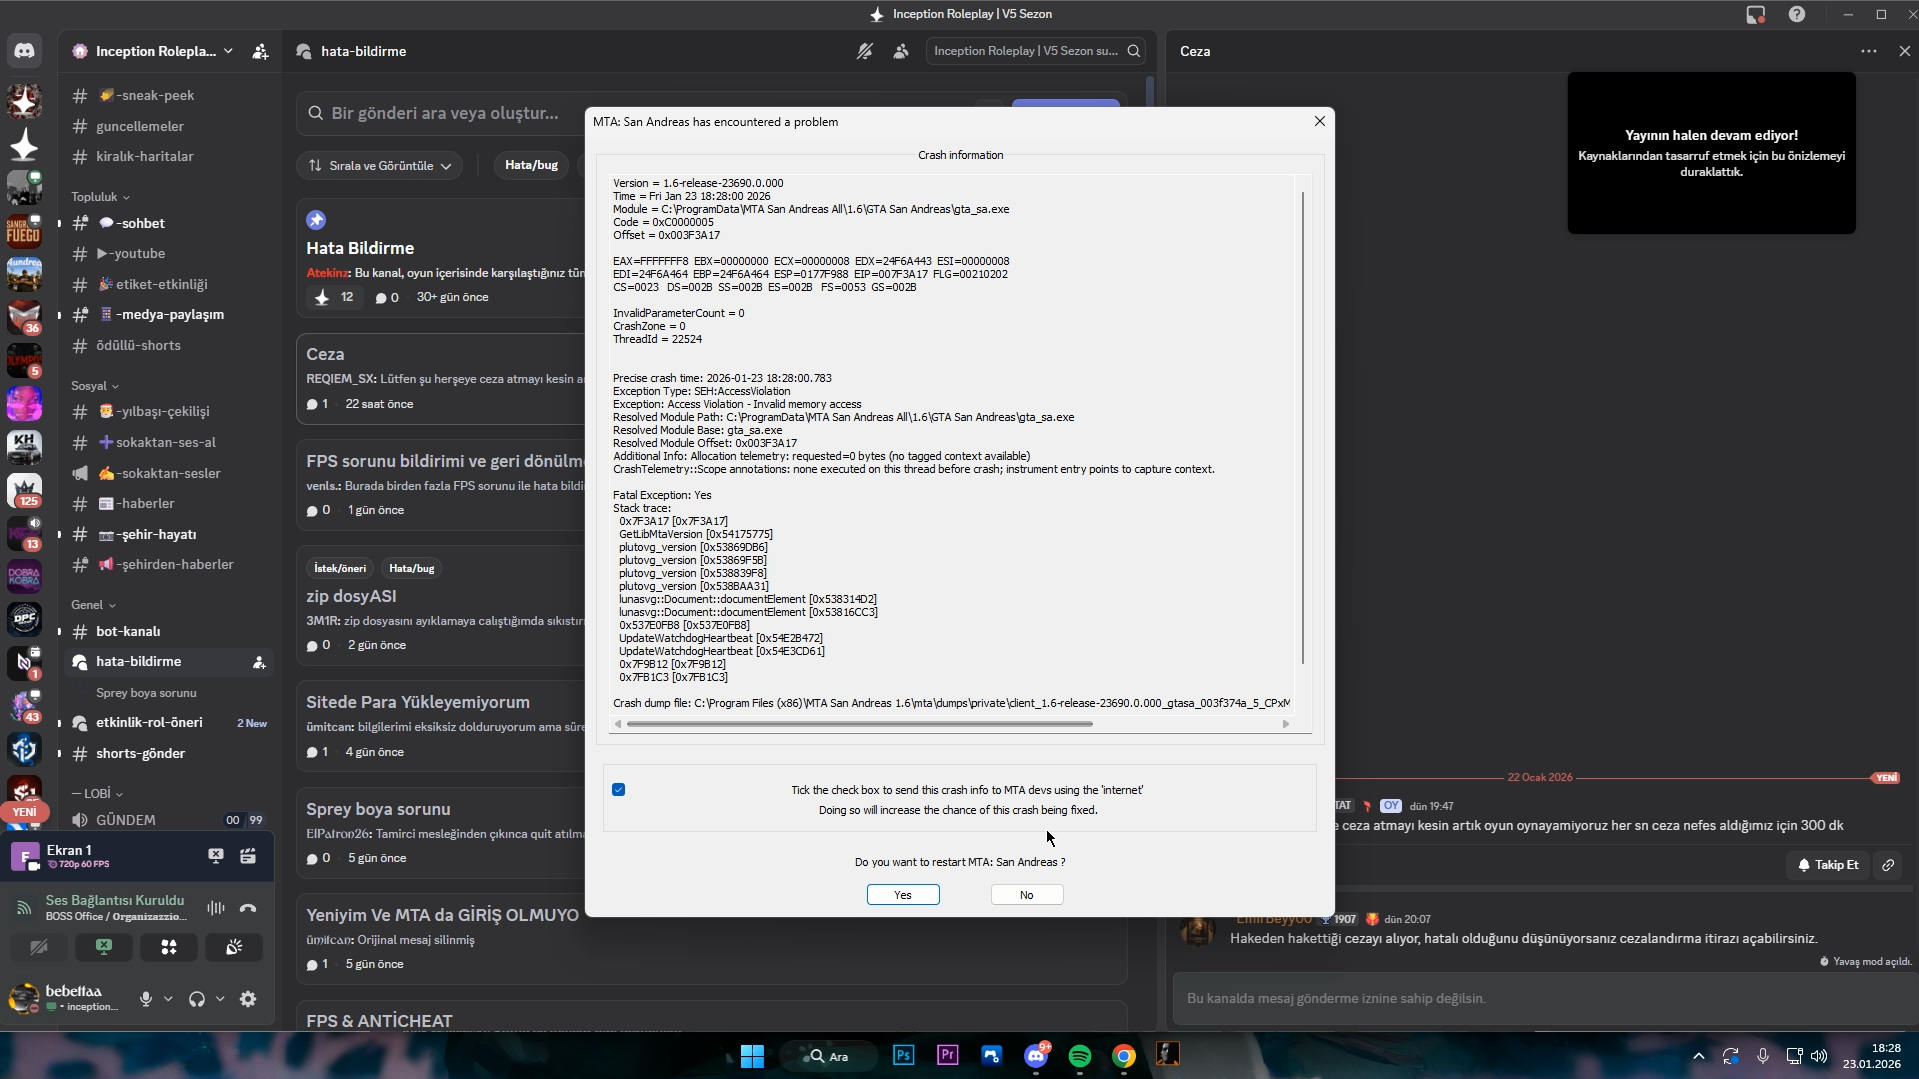Open volume control in system tray

pos(1819,1056)
